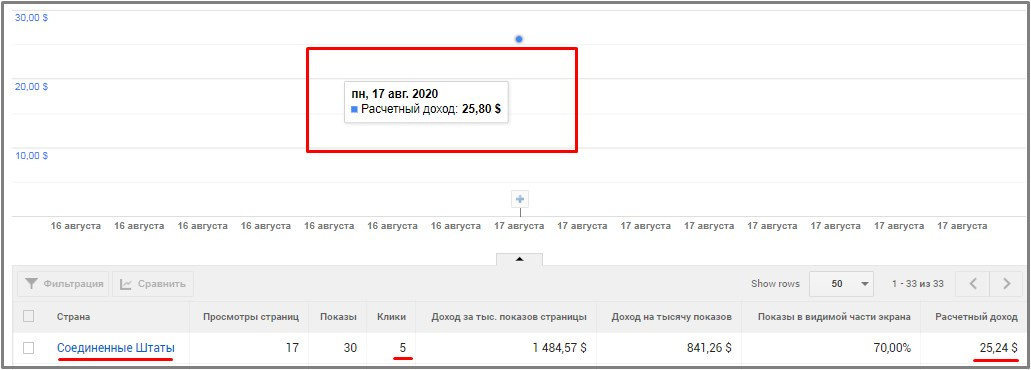Go to previous page of rows
The width and height of the screenshot is (1031, 370).
(x=972, y=284)
